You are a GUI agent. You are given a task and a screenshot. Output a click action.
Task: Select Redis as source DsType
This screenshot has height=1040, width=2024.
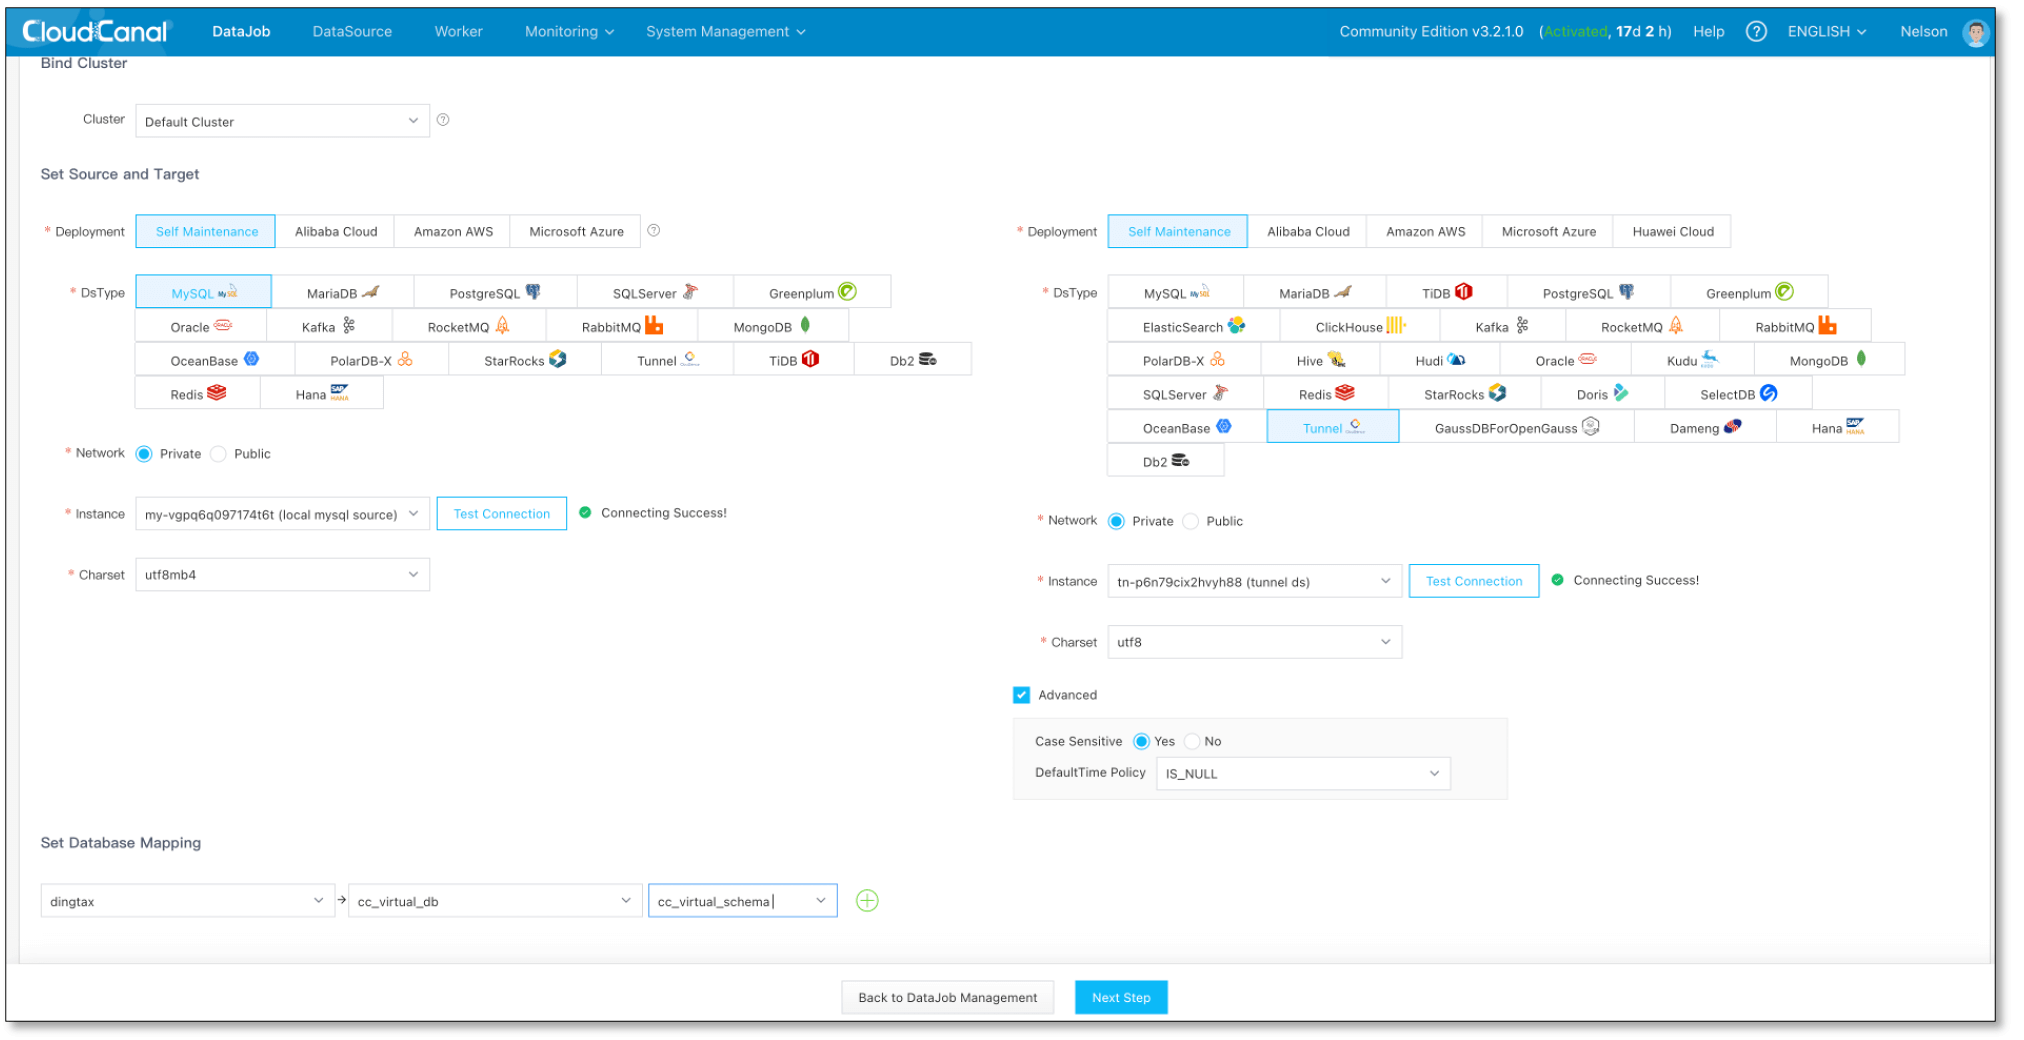(197, 394)
